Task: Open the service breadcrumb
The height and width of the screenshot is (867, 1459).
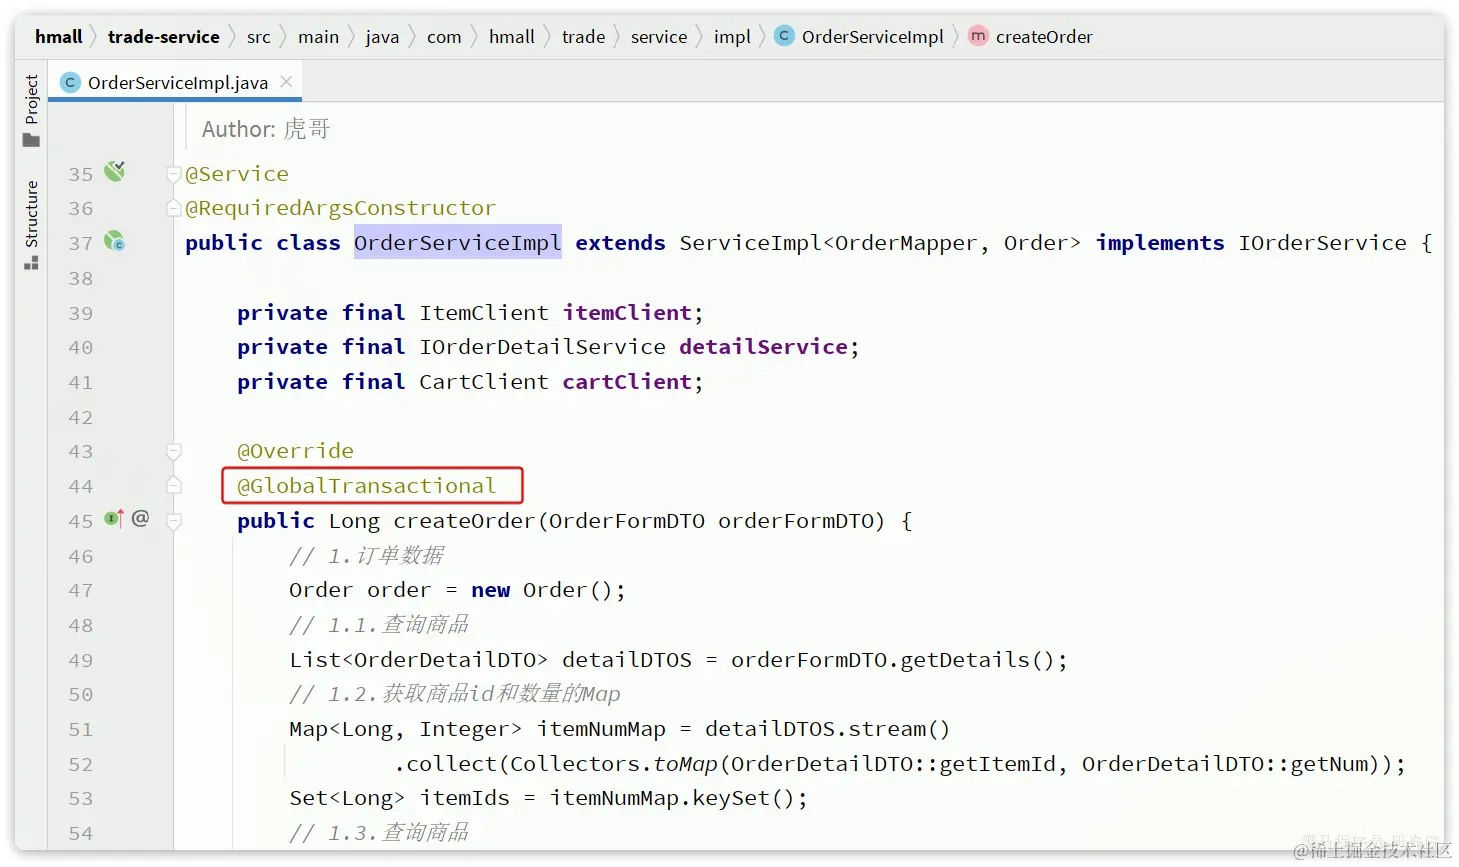Action: pyautogui.click(x=659, y=37)
